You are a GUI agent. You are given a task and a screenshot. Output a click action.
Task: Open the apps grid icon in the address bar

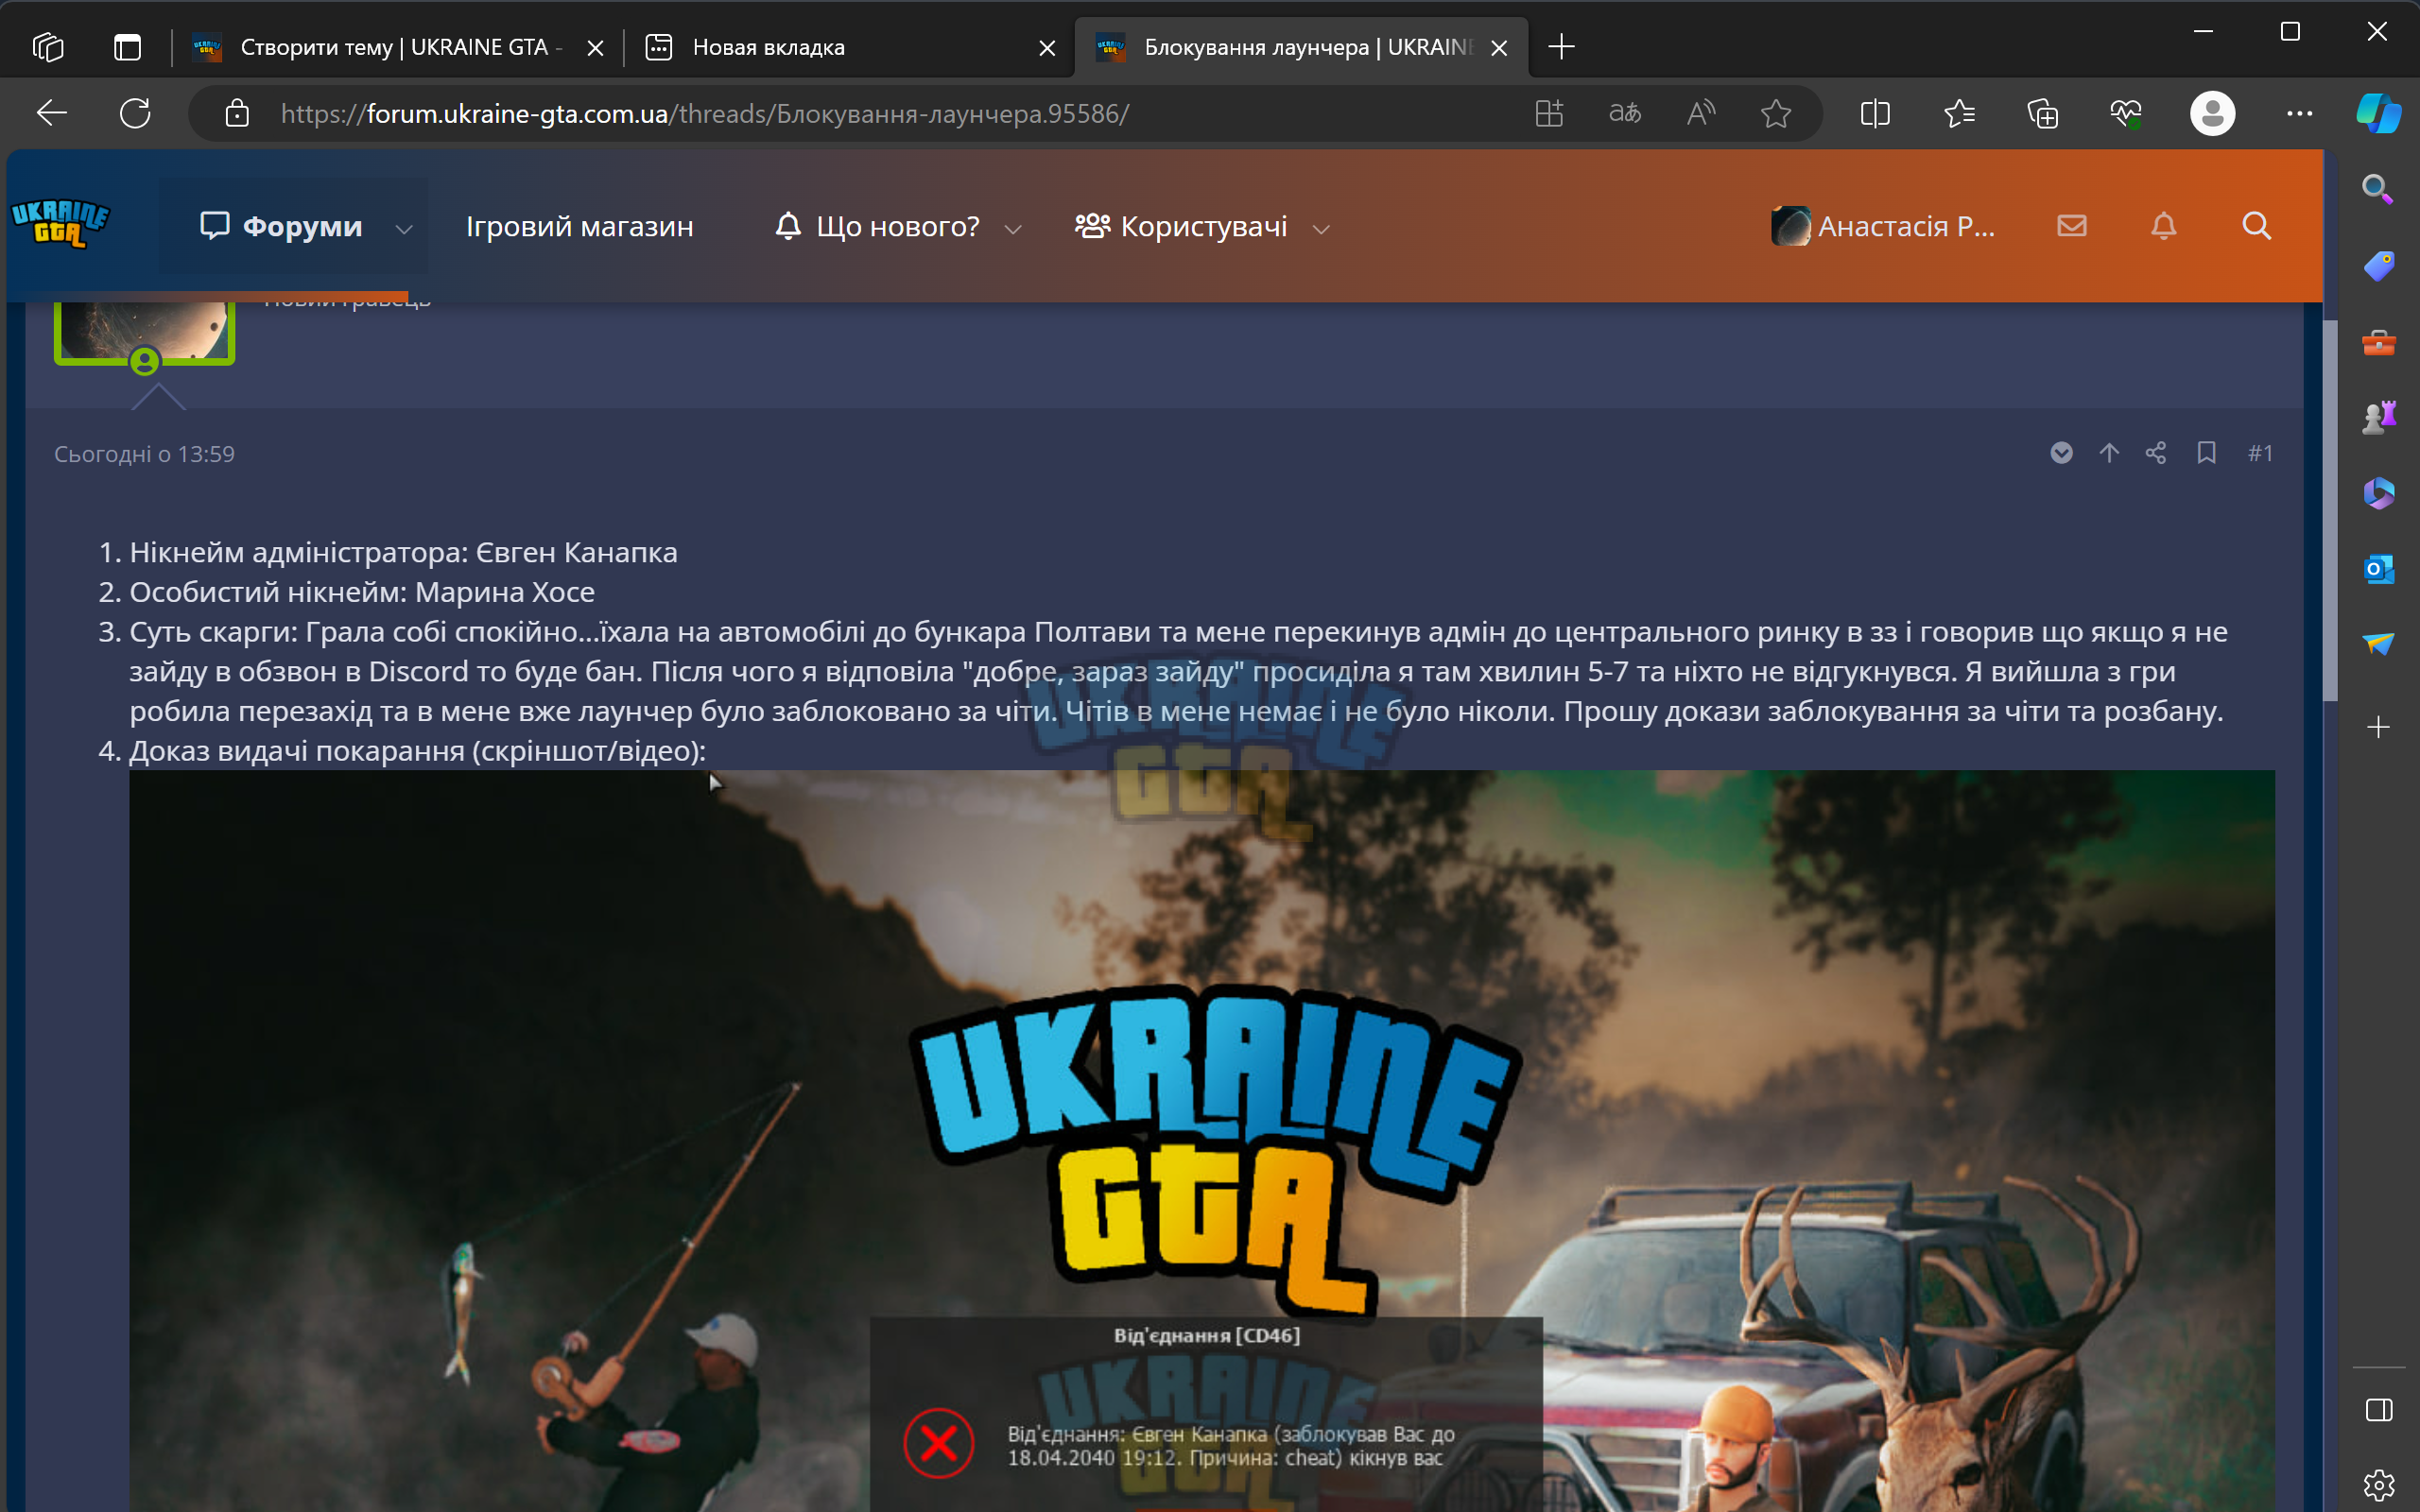click(1549, 113)
